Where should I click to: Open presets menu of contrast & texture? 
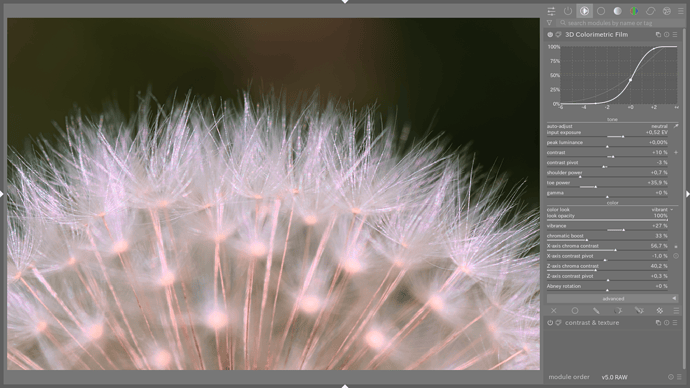point(675,323)
